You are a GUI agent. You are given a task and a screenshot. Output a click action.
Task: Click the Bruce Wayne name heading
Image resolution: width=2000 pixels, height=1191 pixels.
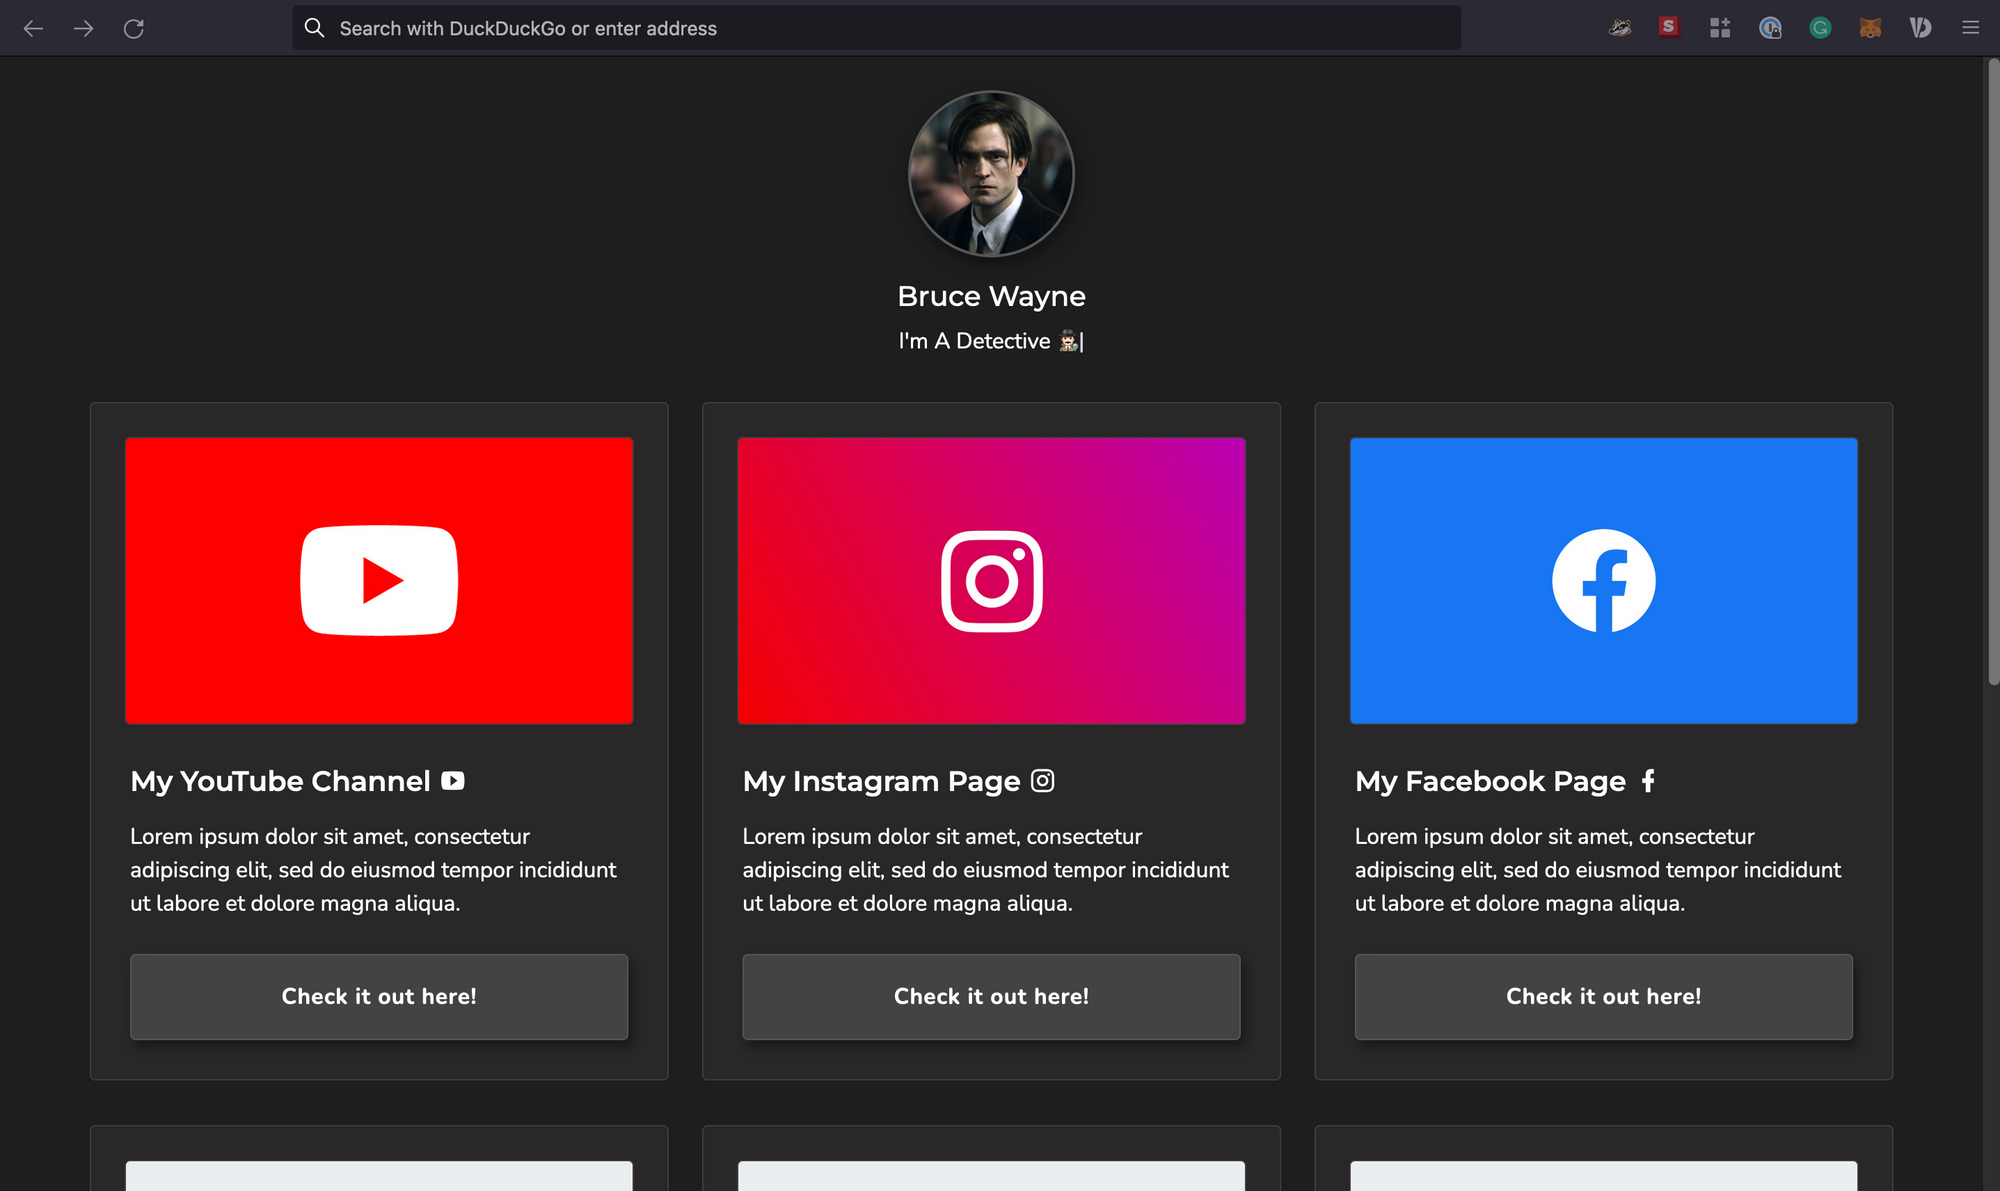click(x=991, y=296)
